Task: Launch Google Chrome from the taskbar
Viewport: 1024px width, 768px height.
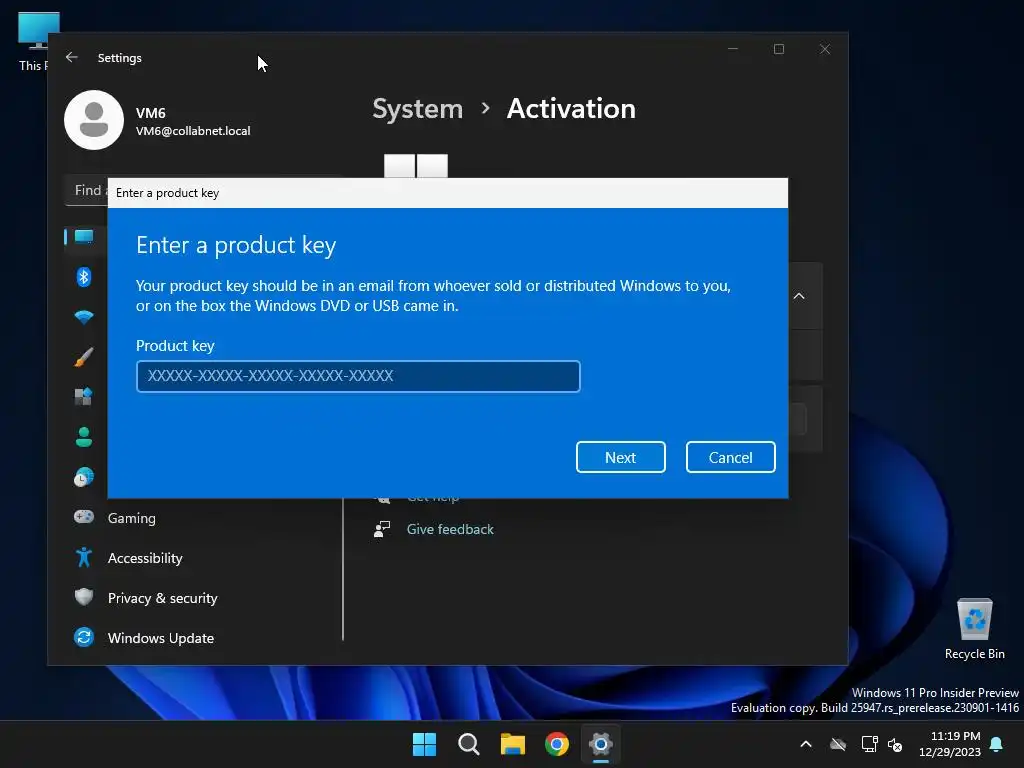Action: [557, 744]
